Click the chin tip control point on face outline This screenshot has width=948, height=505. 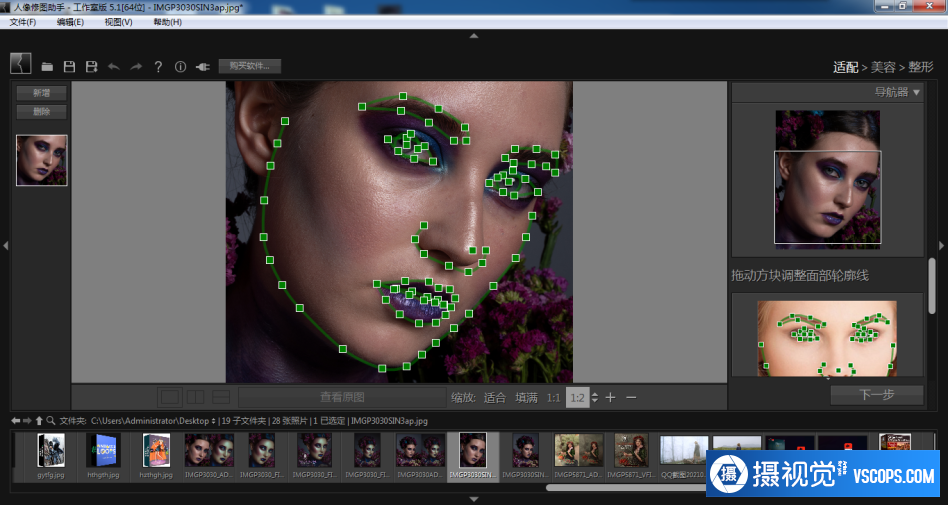(382, 368)
